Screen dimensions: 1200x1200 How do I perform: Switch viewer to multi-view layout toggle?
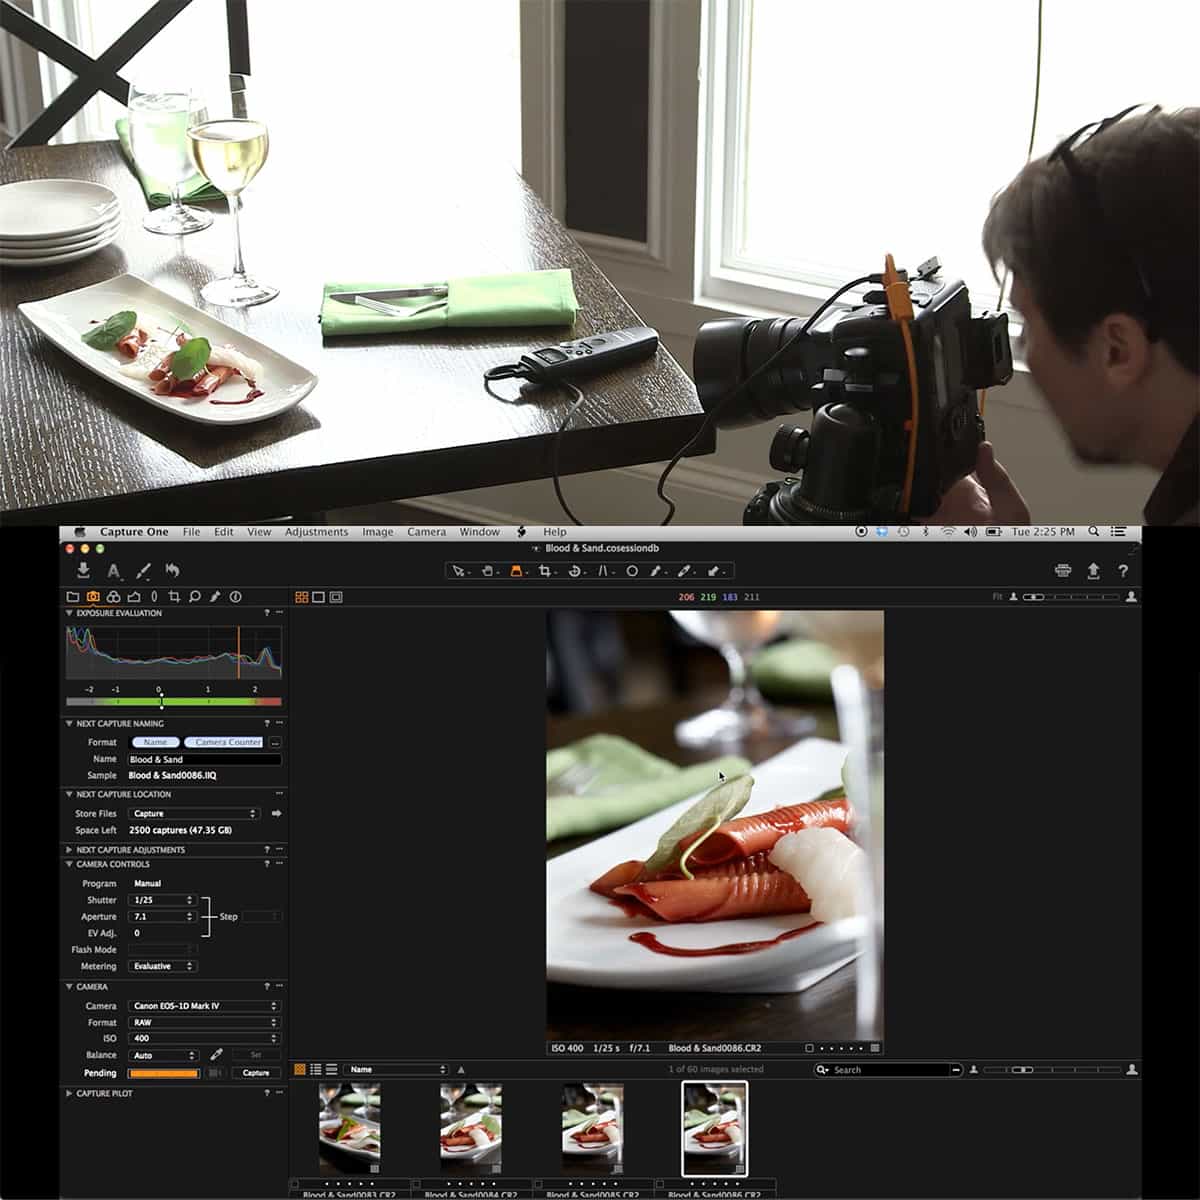coord(303,596)
